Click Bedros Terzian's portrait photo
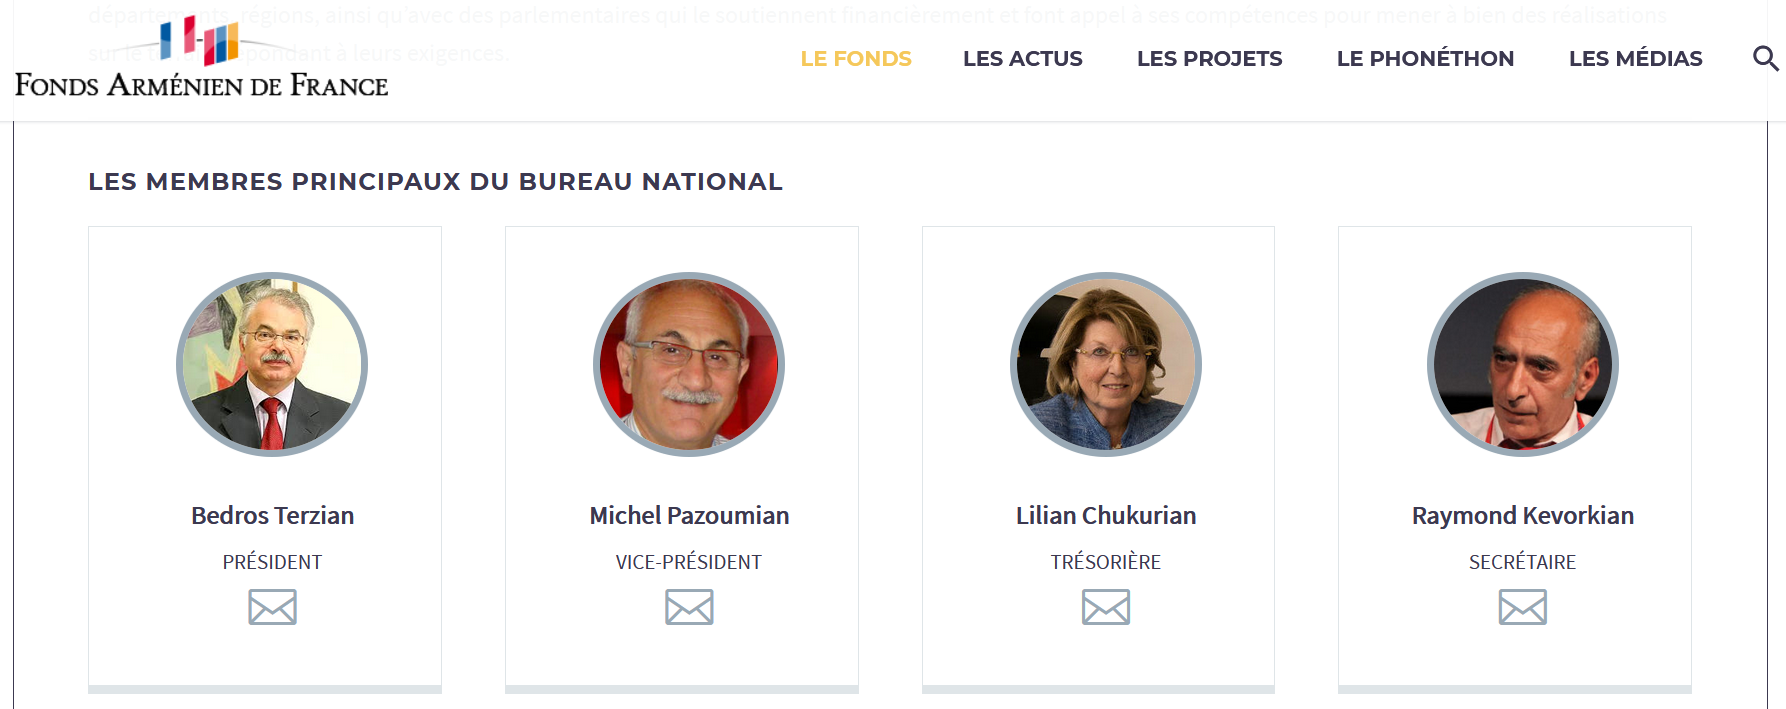The height and width of the screenshot is (709, 1786). [x=272, y=364]
